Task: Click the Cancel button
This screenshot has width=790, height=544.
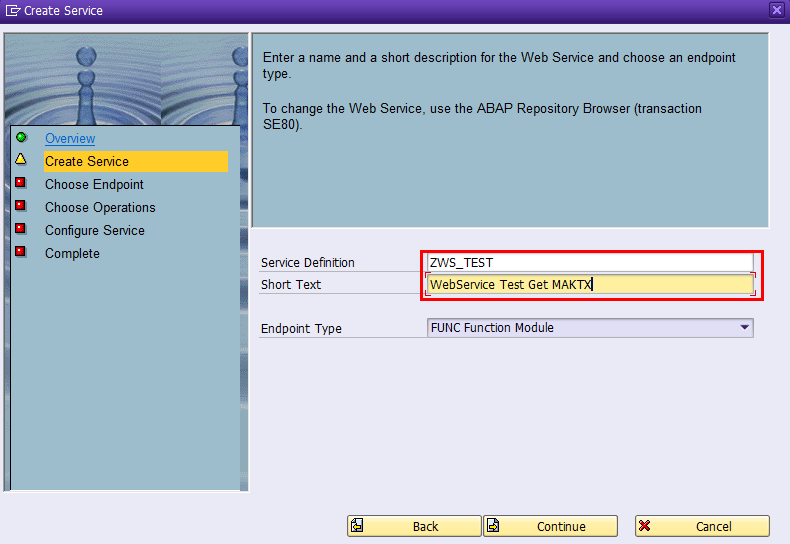Action: pyautogui.click(x=702, y=526)
